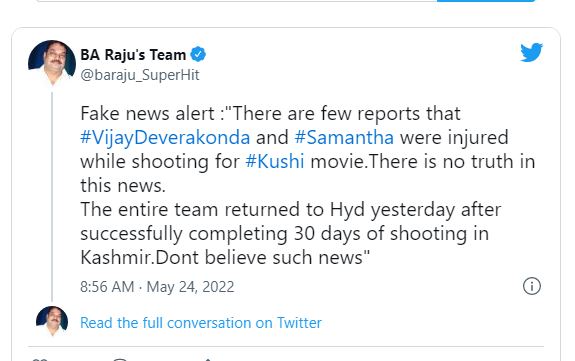This screenshot has width=575, height=361.
Task: Click the small avatar beside the conversation link
Action: coord(52,321)
